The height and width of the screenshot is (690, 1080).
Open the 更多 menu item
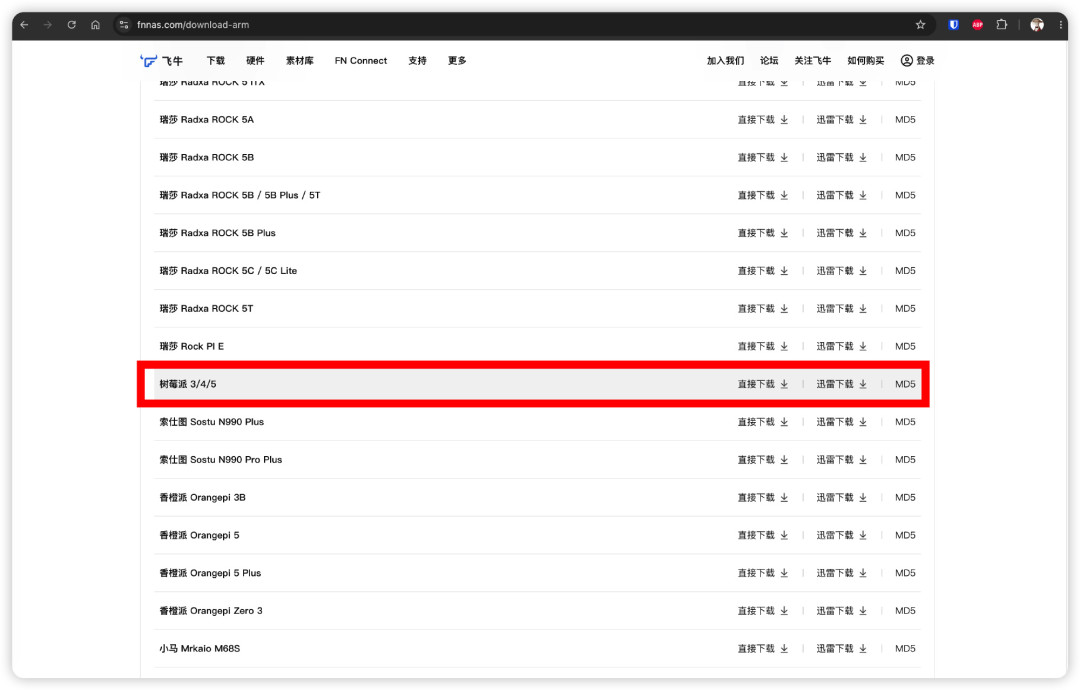(457, 61)
